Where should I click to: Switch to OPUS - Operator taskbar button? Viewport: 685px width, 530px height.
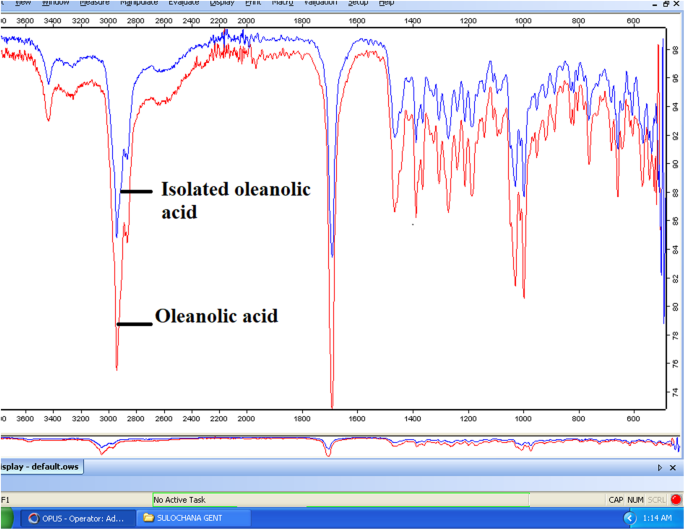[78, 518]
